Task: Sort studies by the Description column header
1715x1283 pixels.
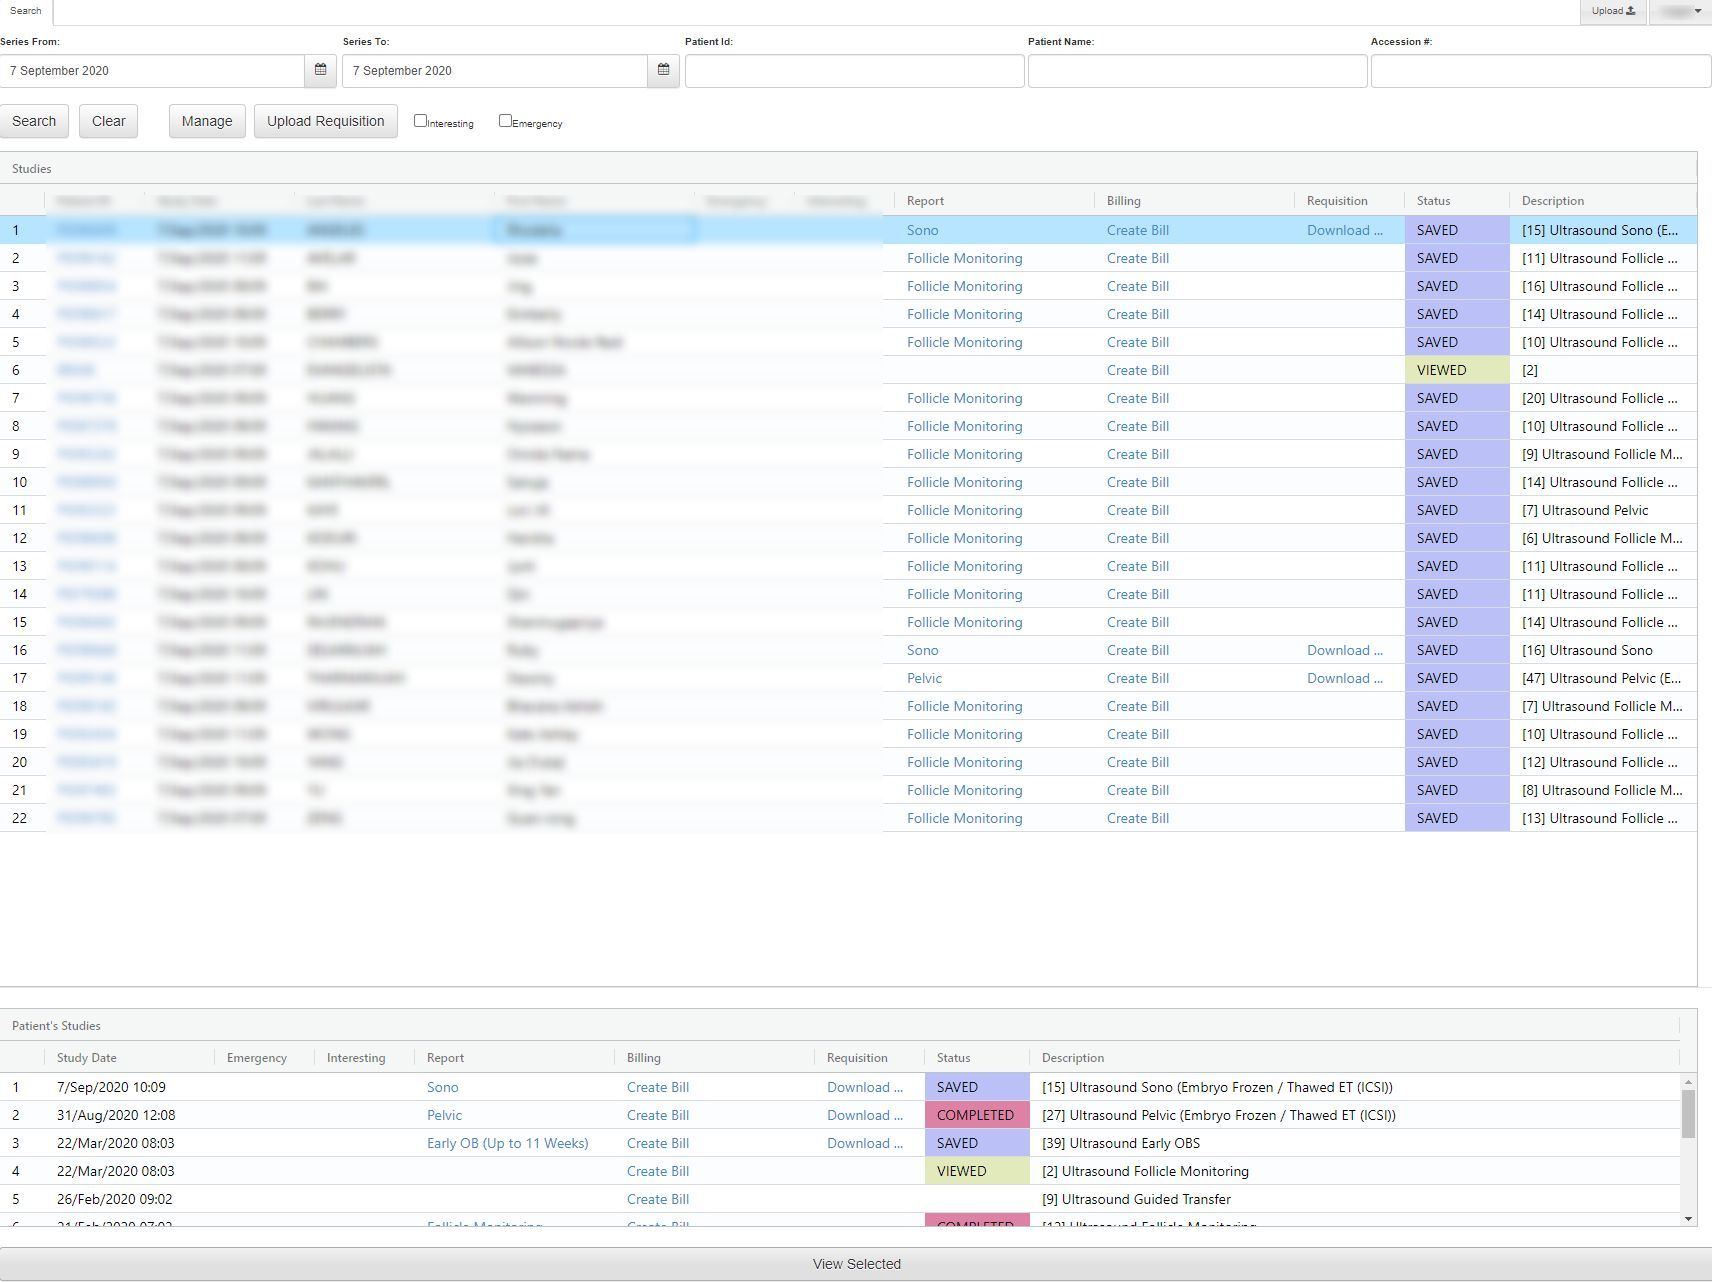Action: tap(1553, 200)
